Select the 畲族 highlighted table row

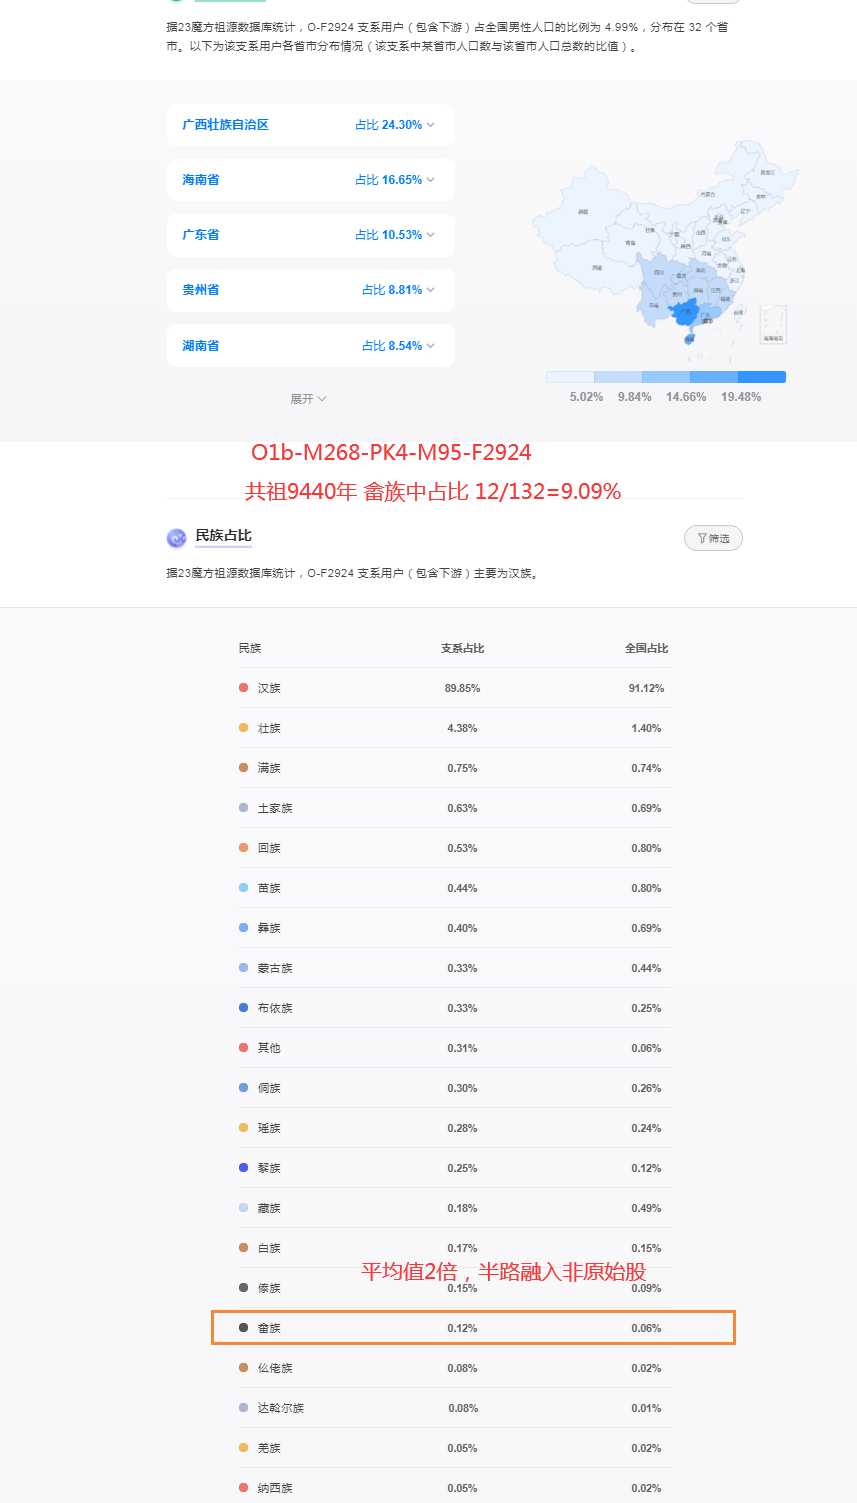pyautogui.click(x=473, y=1328)
